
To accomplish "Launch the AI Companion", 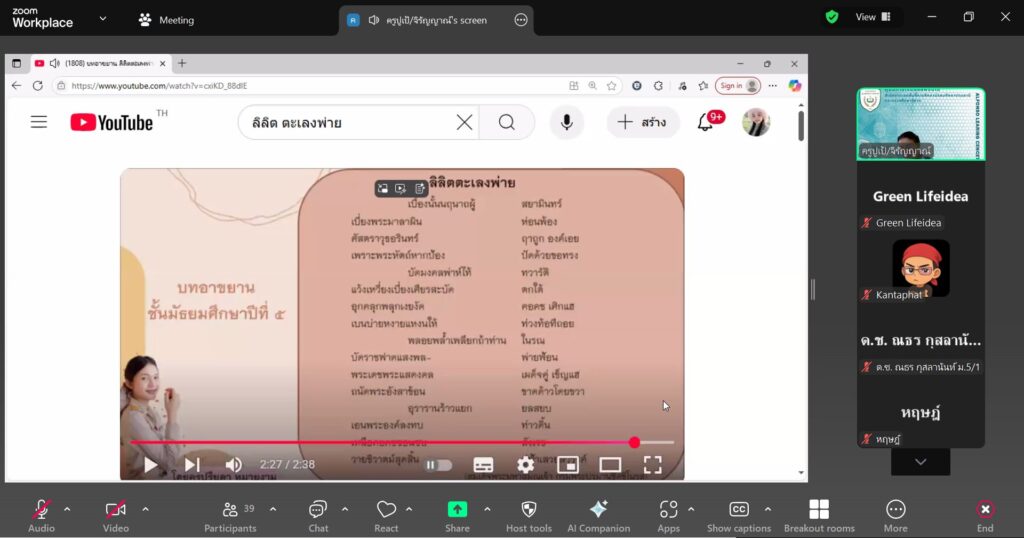I will [598, 516].
